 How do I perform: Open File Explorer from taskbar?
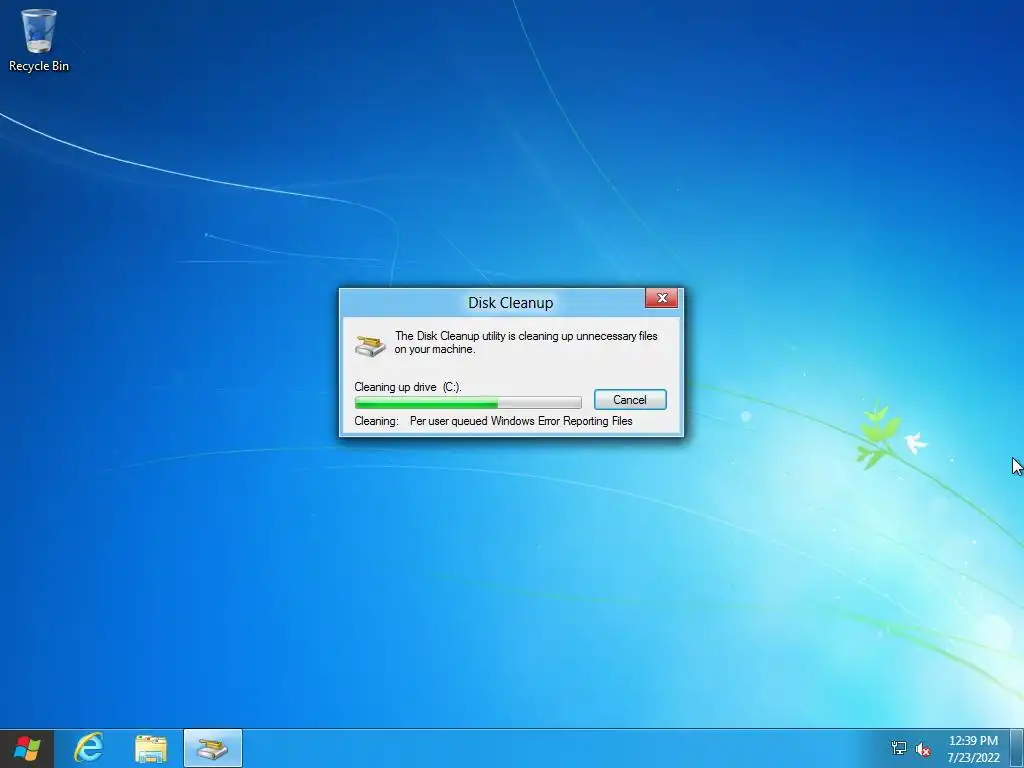click(151, 748)
